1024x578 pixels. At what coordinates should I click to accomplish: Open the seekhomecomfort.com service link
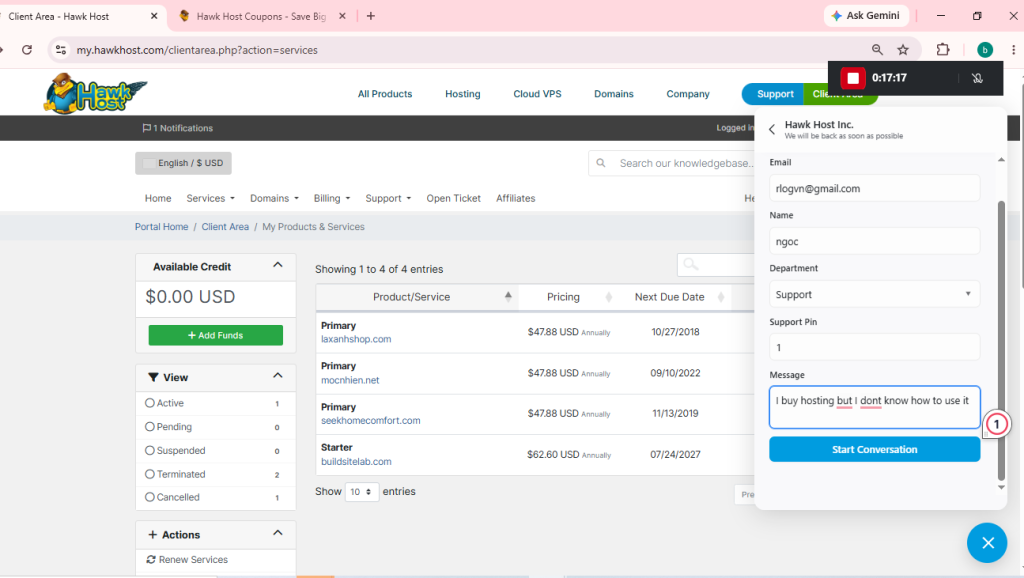click(x=370, y=421)
